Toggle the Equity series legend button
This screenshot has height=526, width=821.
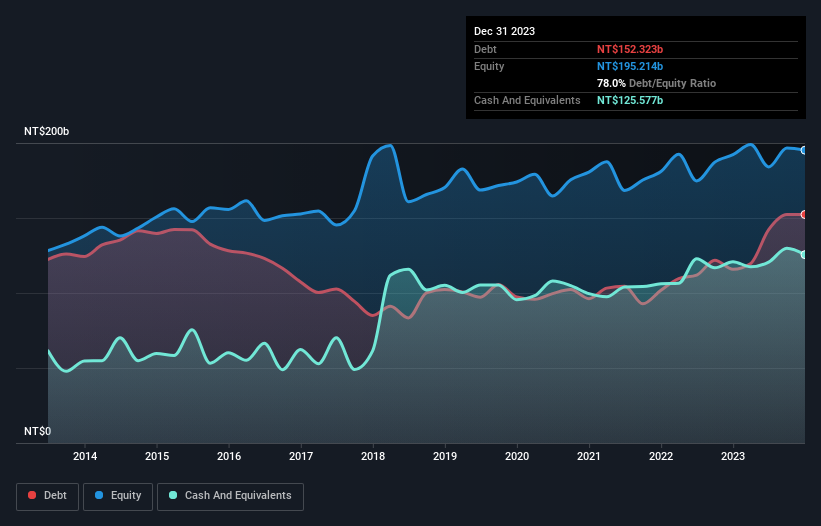[118, 496]
